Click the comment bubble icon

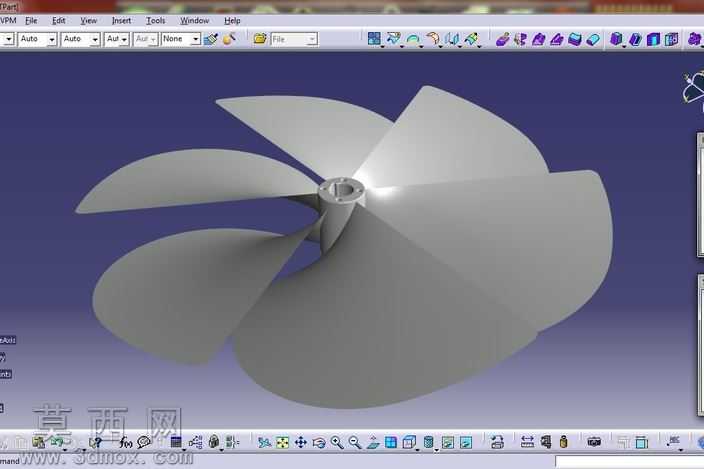[x=144, y=443]
